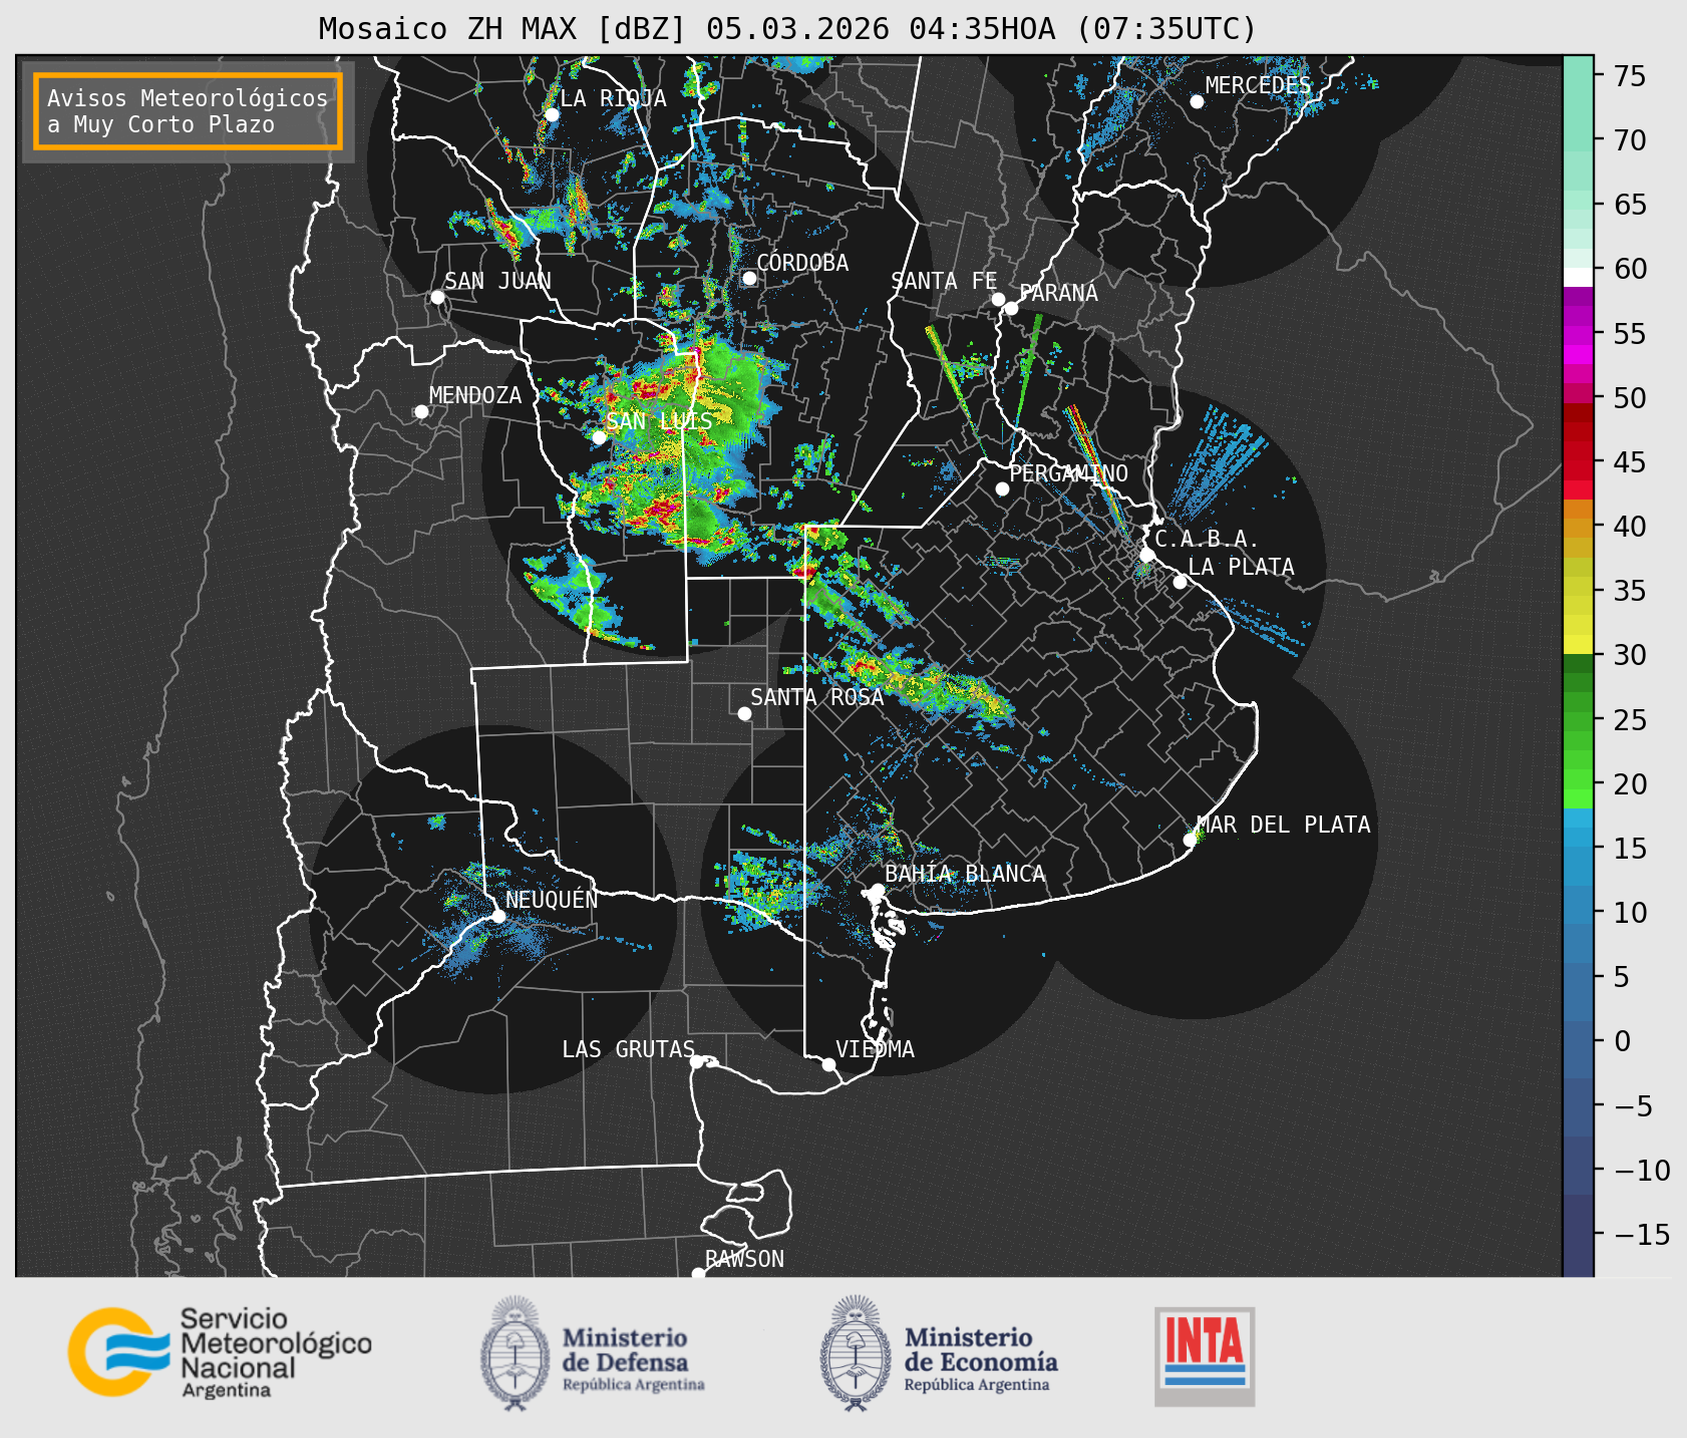Click the Mar del Plata marker dot
Image resolution: width=1687 pixels, height=1438 pixels.
point(1189,840)
